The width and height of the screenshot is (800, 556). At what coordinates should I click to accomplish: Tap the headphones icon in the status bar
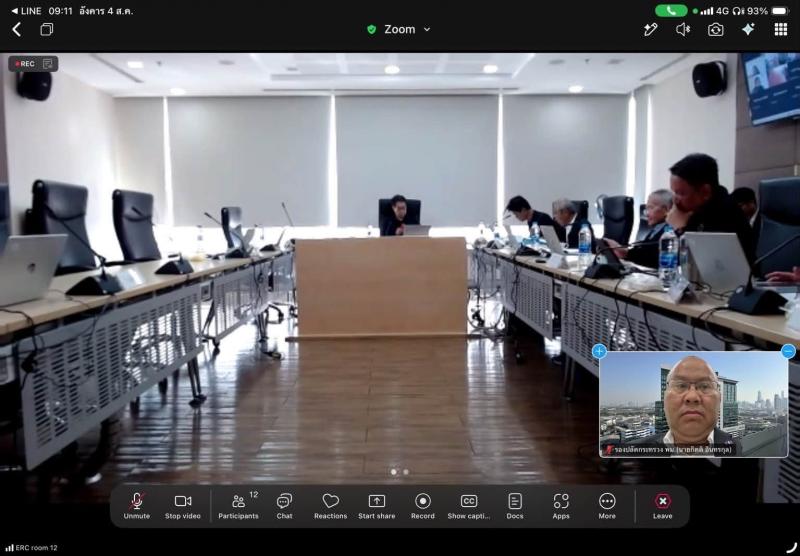(737, 11)
